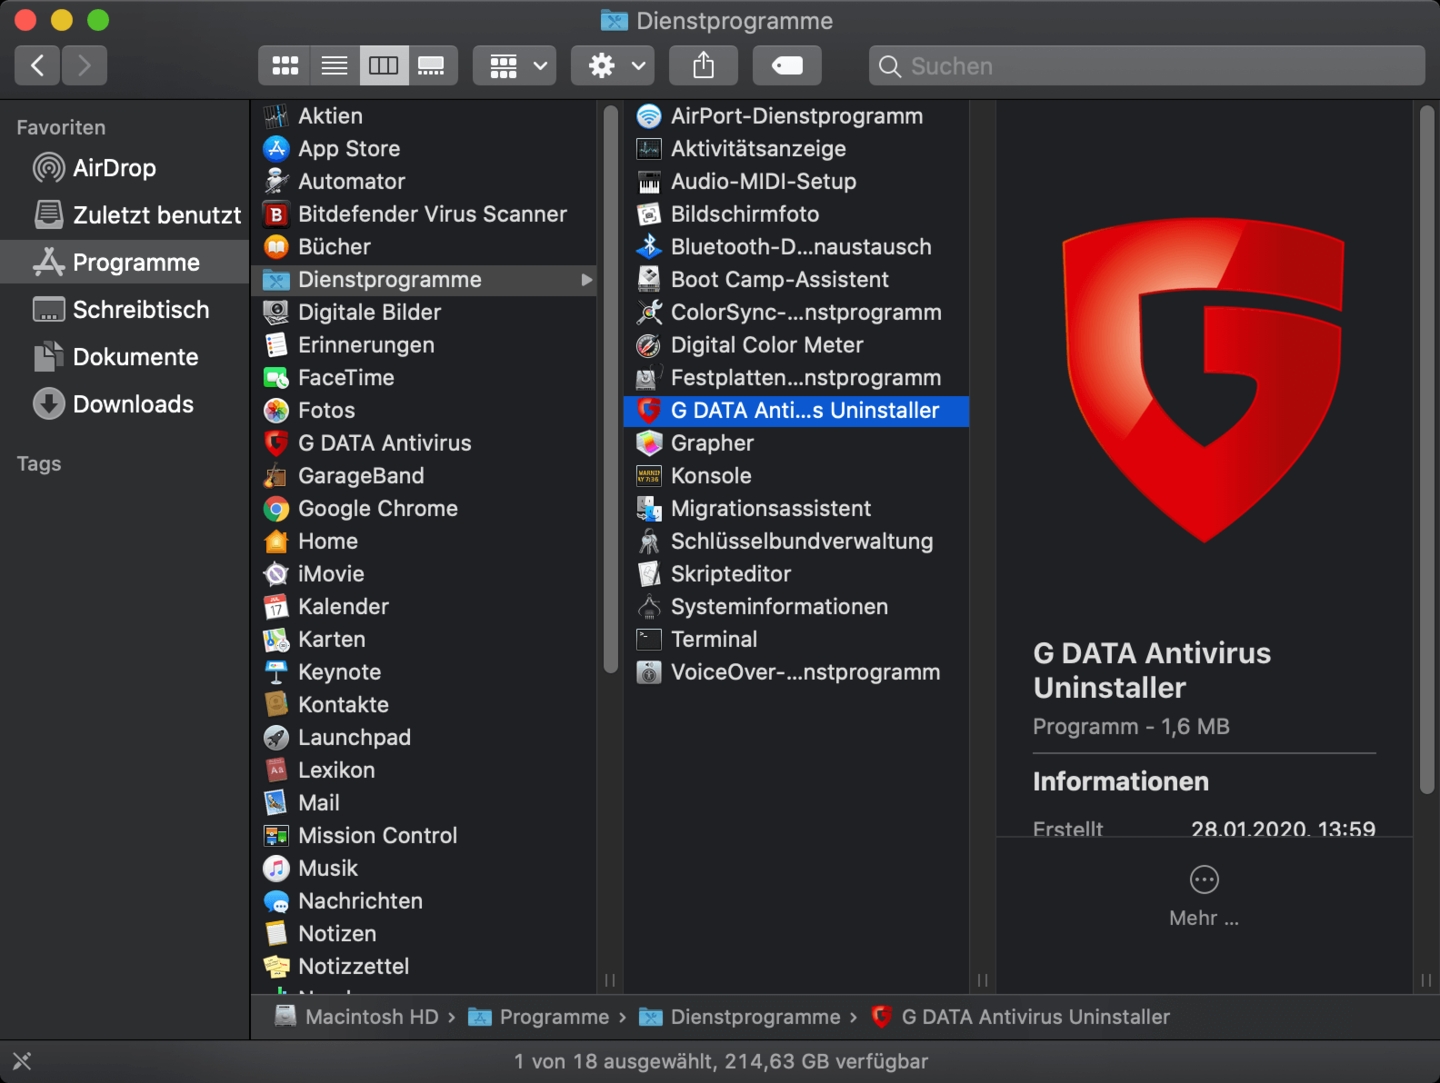Screen dimensions: 1440x1083
Task: Focus the Suchen search field
Action: pyautogui.click(x=1147, y=66)
